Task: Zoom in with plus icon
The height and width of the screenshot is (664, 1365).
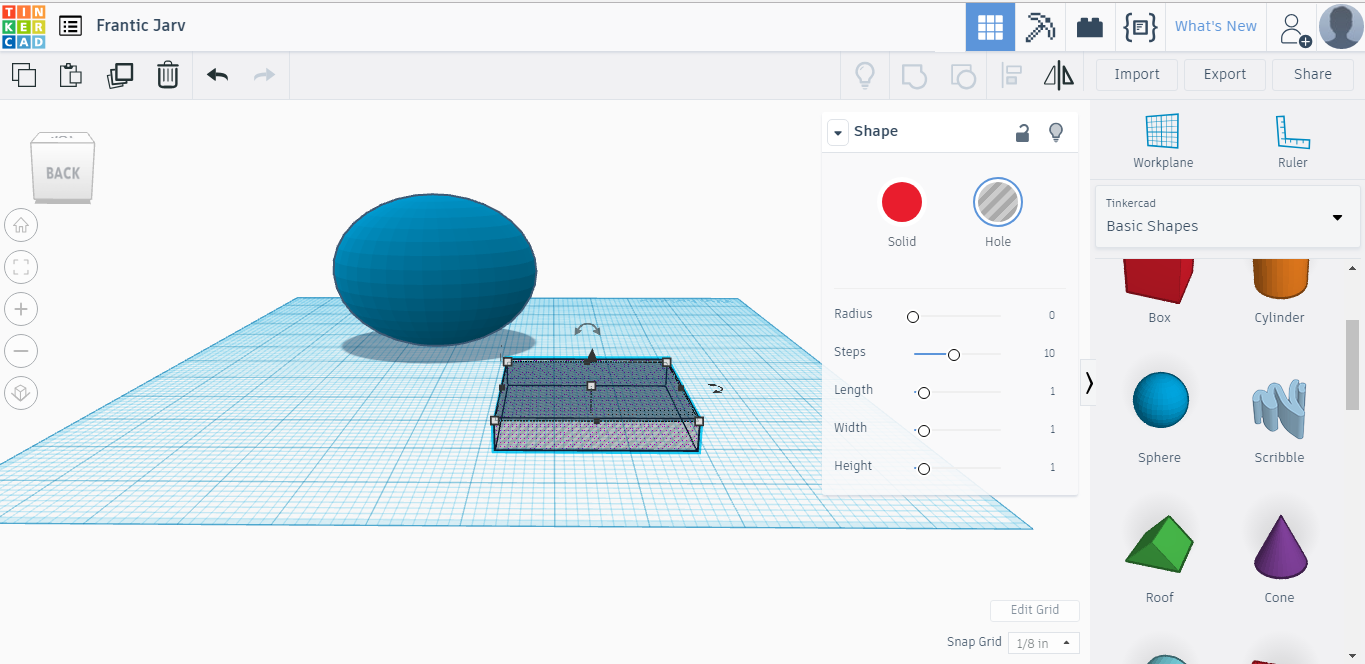Action: pos(21,309)
